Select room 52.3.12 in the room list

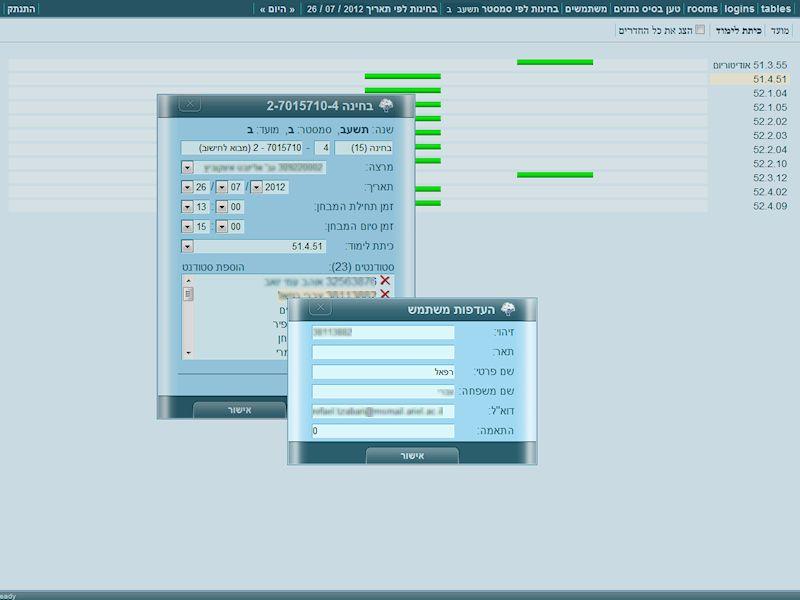pyautogui.click(x=769, y=178)
